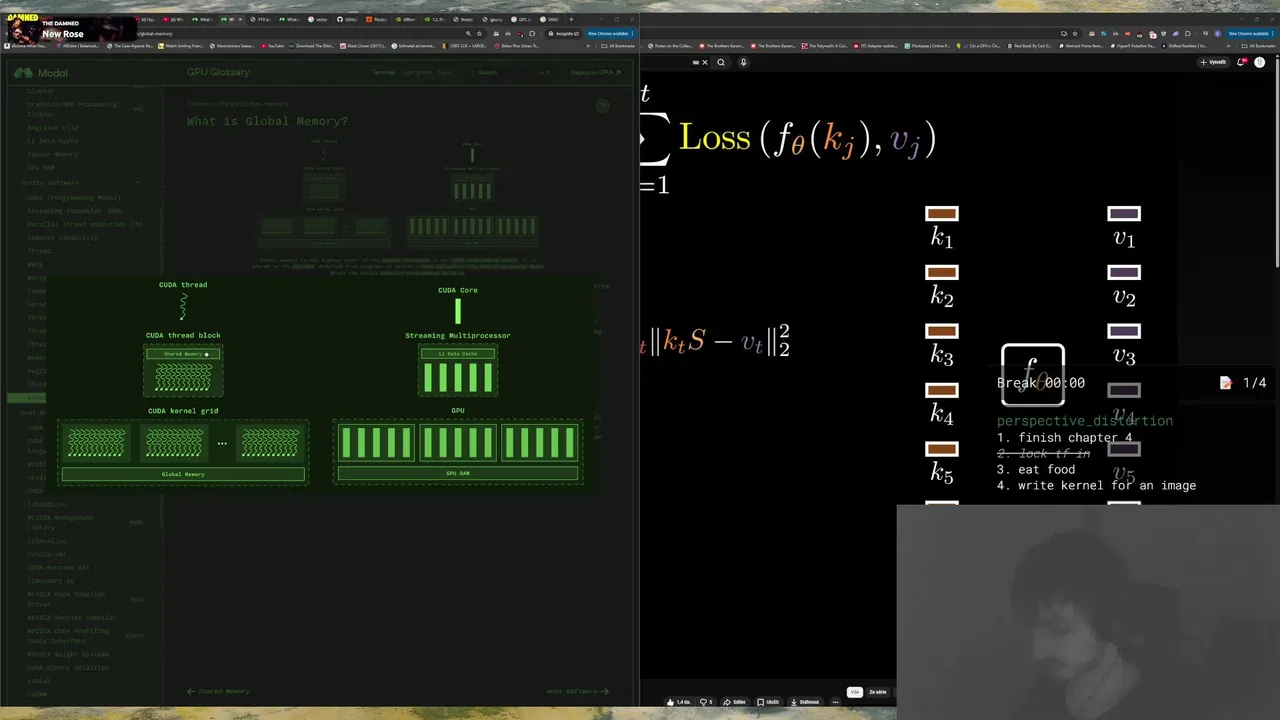Open Register File in the sidebar
1280x720 pixels.
pos(53,127)
